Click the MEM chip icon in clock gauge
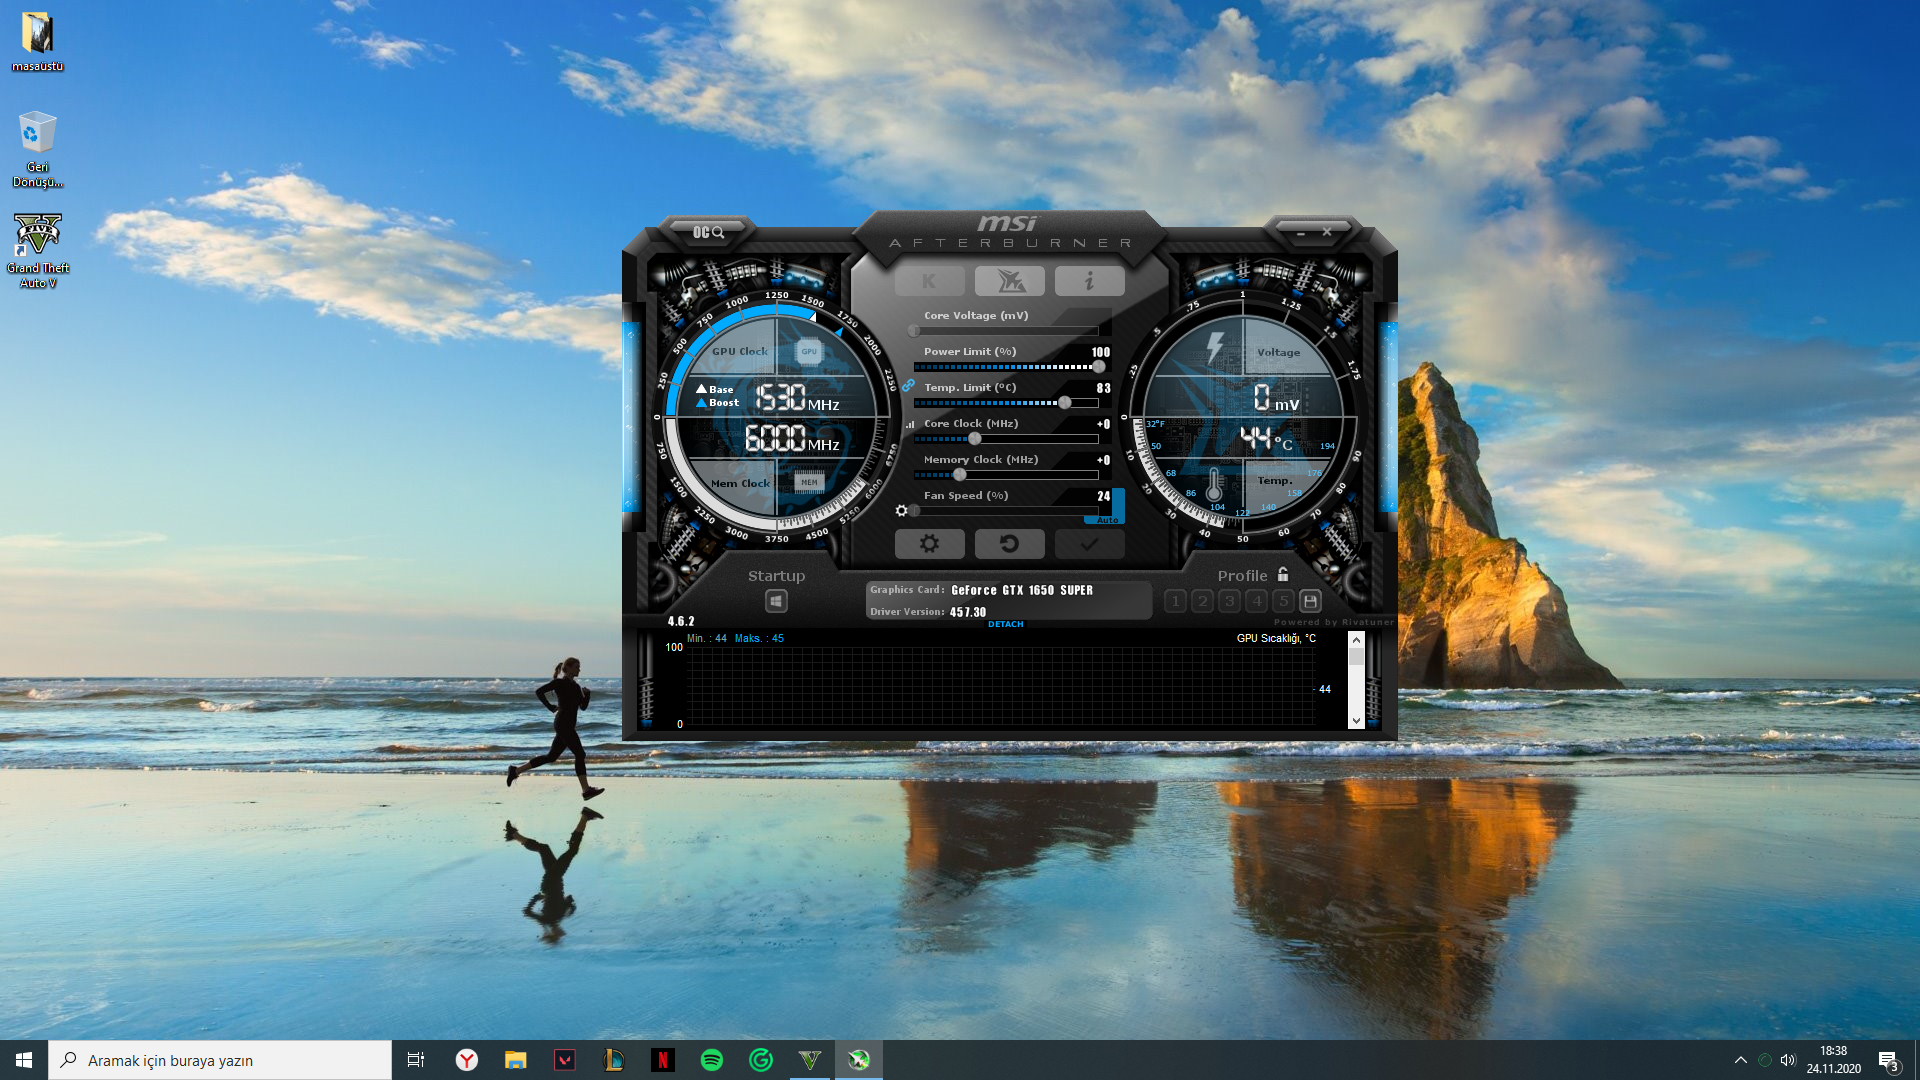 [x=809, y=482]
